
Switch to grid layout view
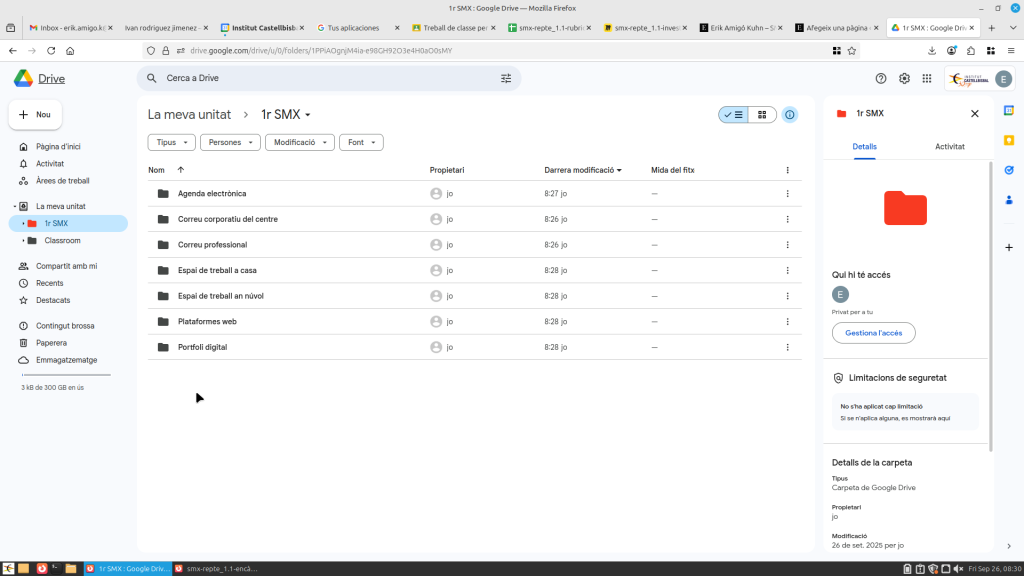(762, 115)
